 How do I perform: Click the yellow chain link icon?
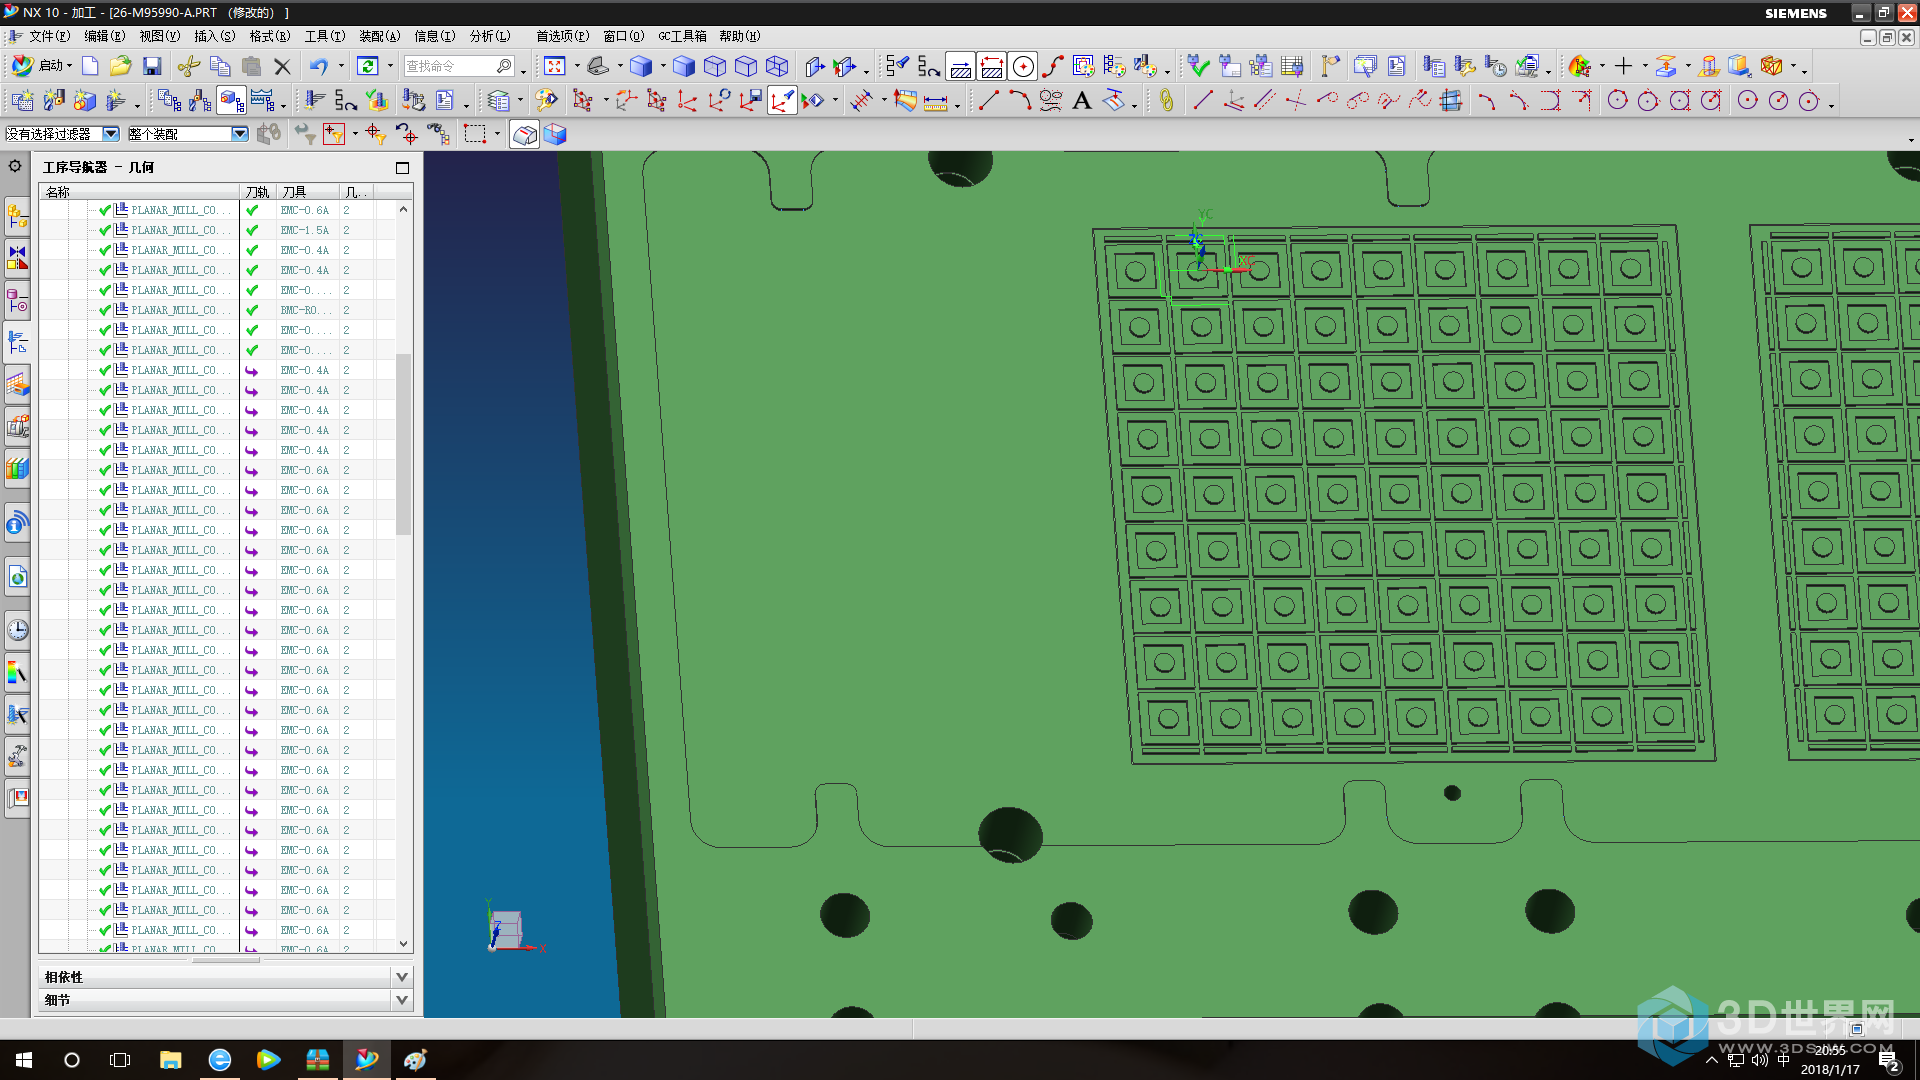[x=1166, y=100]
